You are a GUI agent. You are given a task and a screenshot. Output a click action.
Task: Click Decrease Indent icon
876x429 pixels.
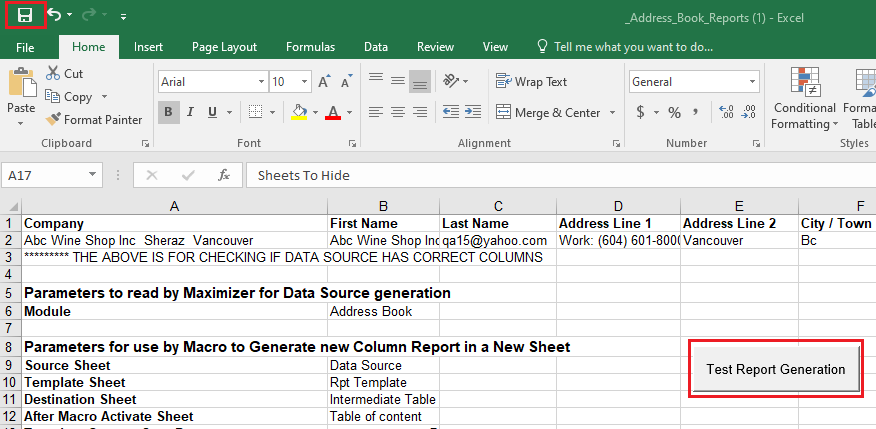pyautogui.click(x=450, y=112)
